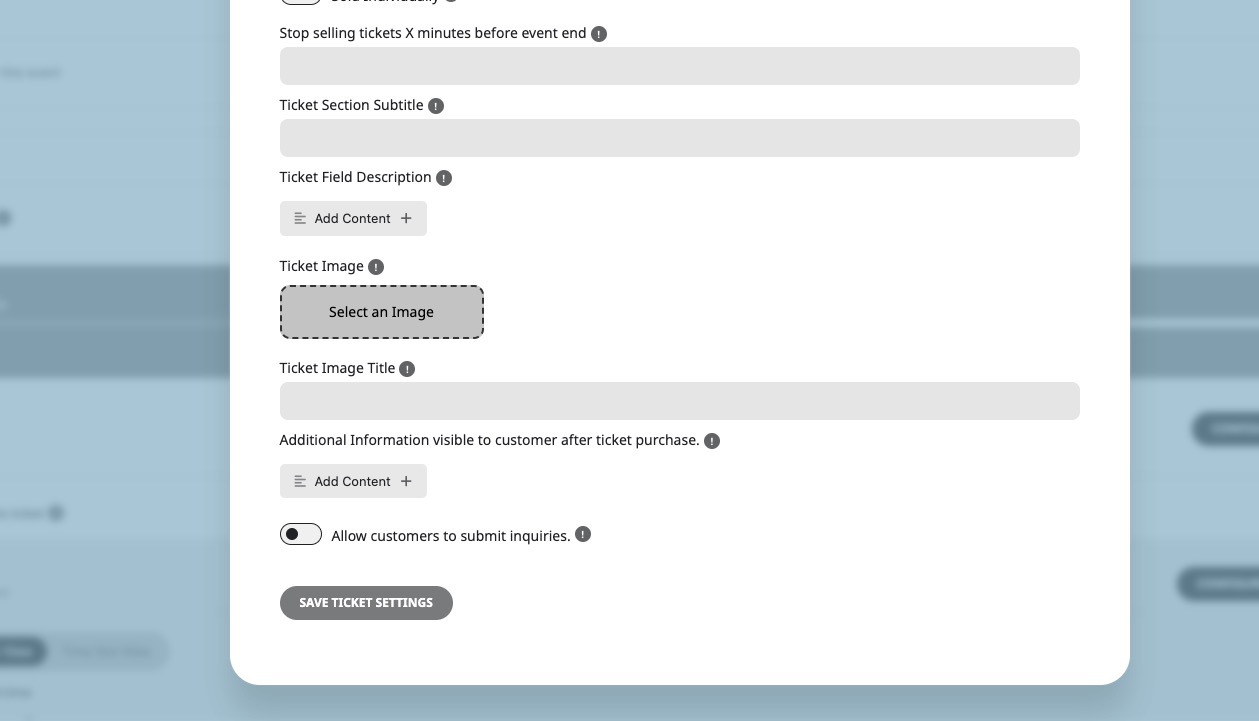Viewport: 1259px width, 721px height.
Task: Focus the Stop selling tickets minutes field
Action: pos(680,66)
